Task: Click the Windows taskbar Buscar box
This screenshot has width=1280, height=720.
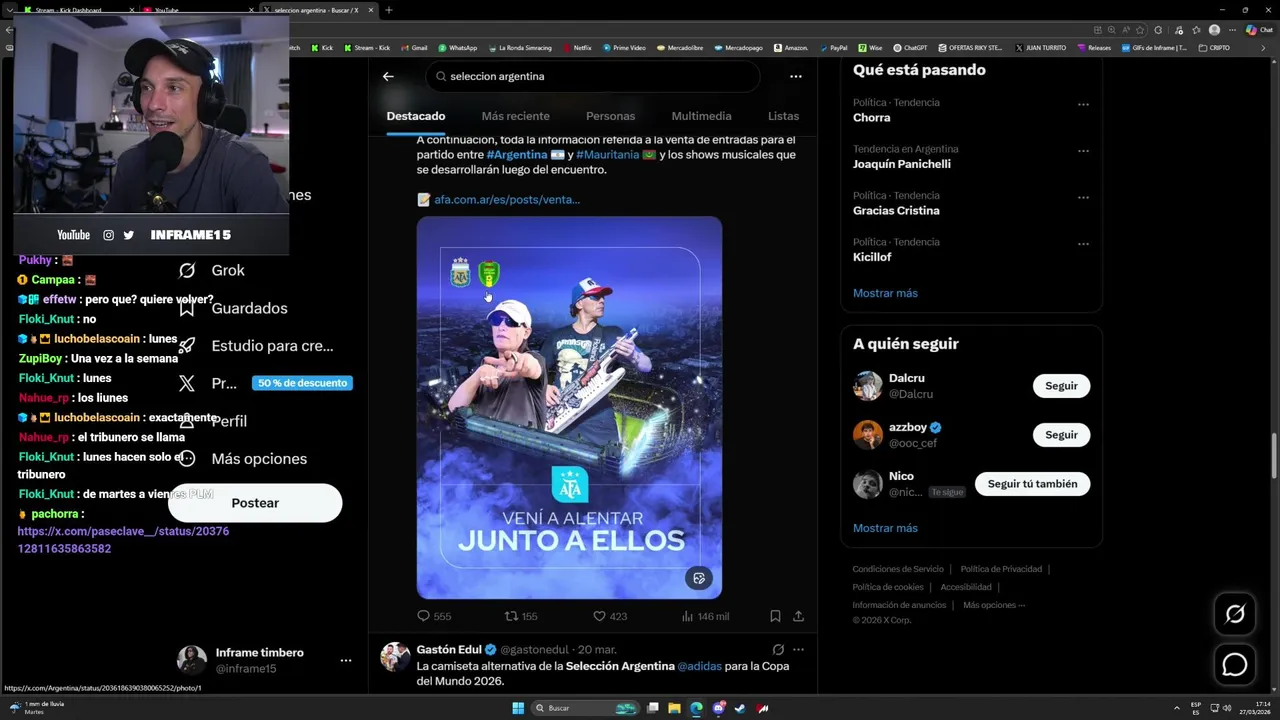Action: pyautogui.click(x=585, y=708)
